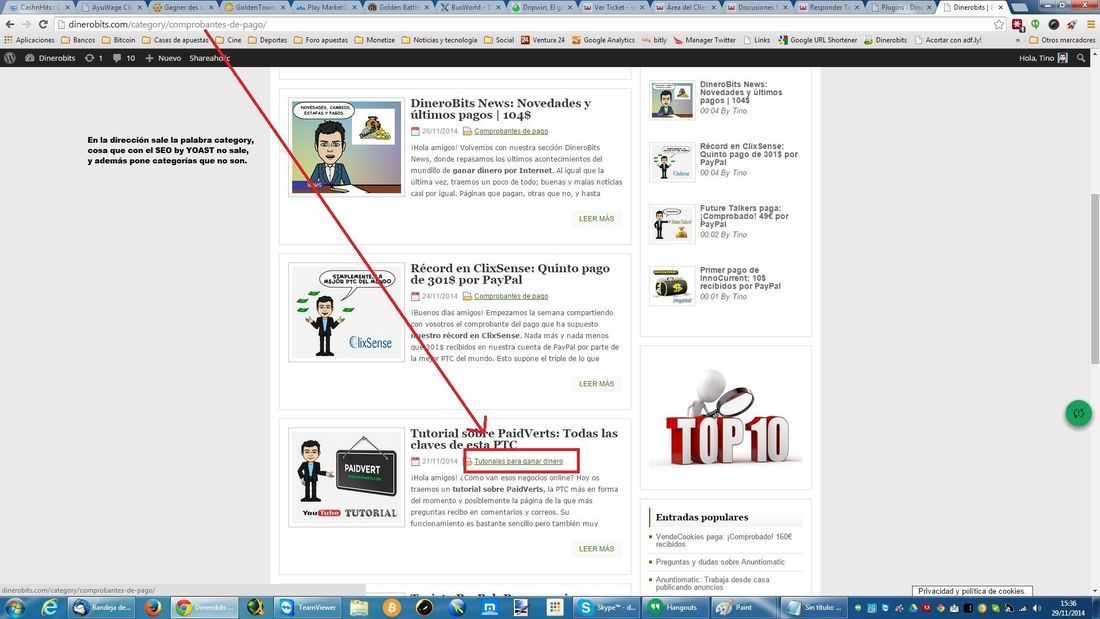View the 10 pending comments in admin bar
The width and height of the screenshot is (1100, 619).
click(124, 58)
